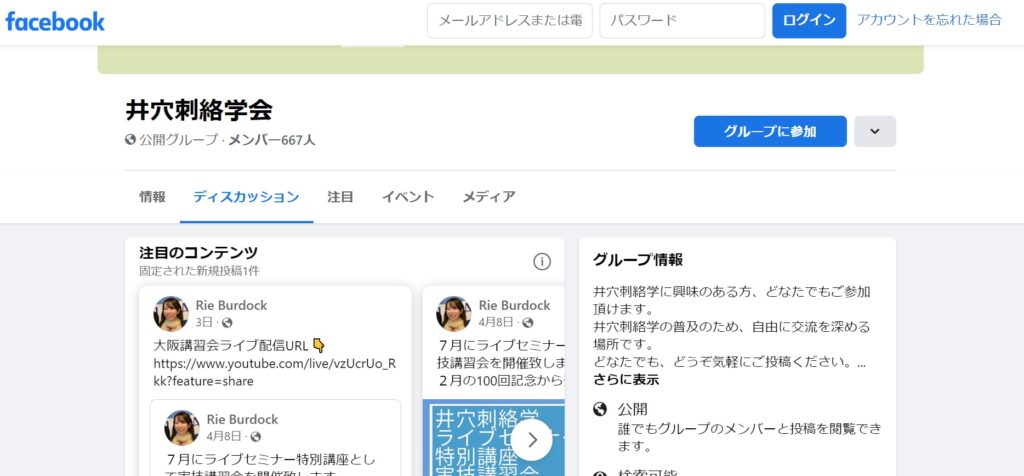
Task: Open the アカウントを忘れた場合 link
Action: click(x=929, y=20)
